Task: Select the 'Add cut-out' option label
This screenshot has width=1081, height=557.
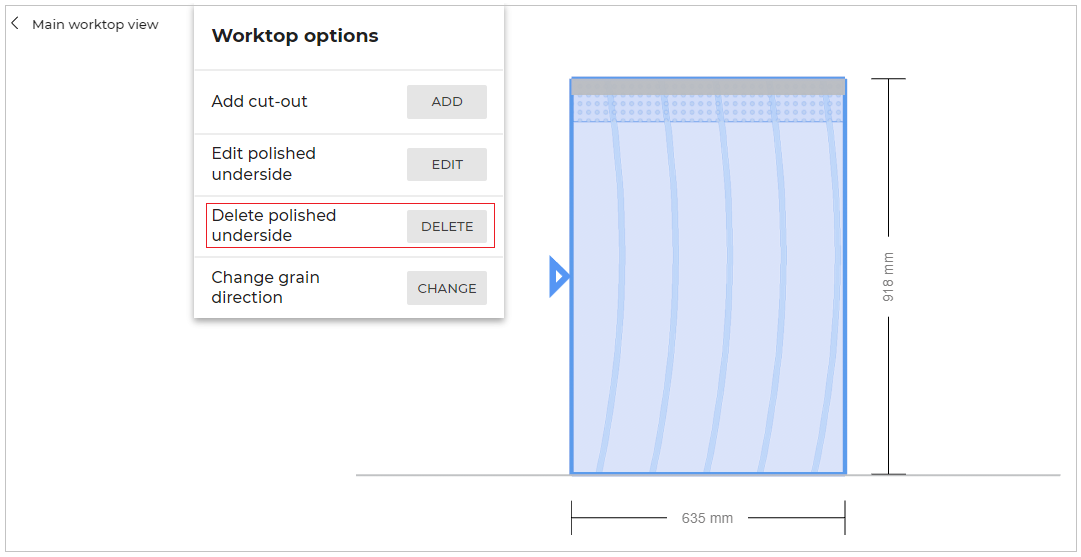Action: point(260,101)
